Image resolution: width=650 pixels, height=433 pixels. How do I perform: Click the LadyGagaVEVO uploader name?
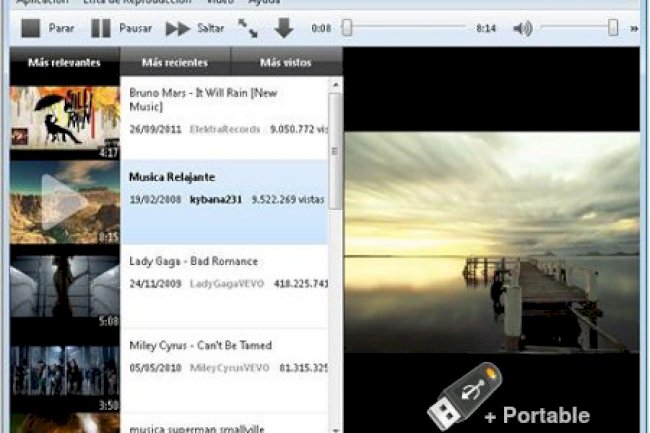(227, 284)
